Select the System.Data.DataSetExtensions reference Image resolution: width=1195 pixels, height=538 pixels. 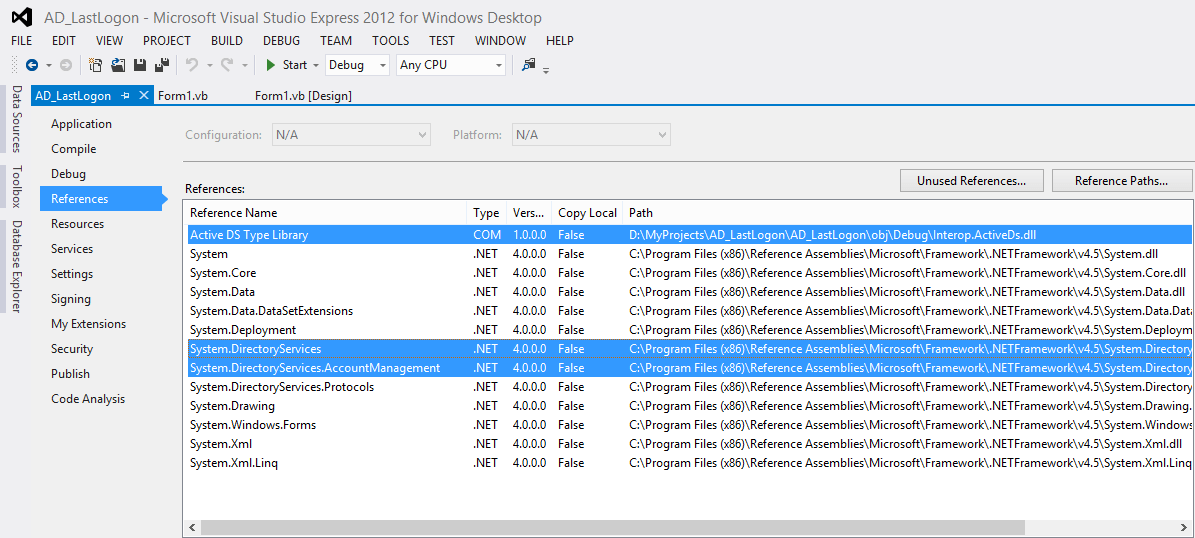point(690,311)
